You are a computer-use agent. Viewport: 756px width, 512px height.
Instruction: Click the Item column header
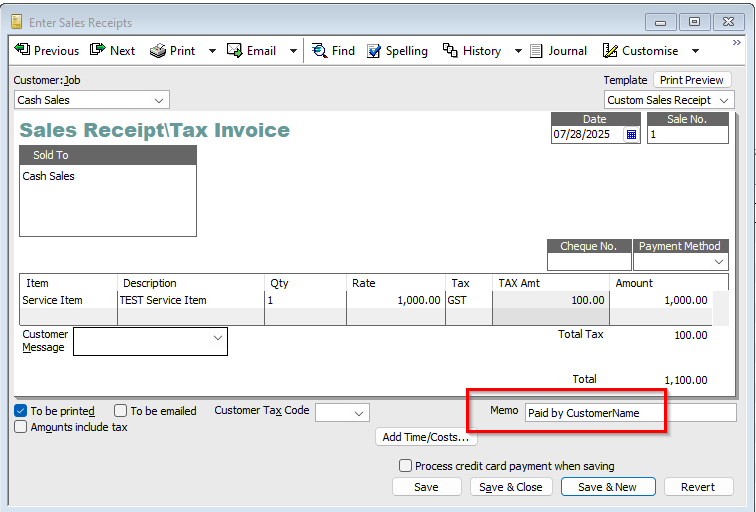[x=68, y=283]
